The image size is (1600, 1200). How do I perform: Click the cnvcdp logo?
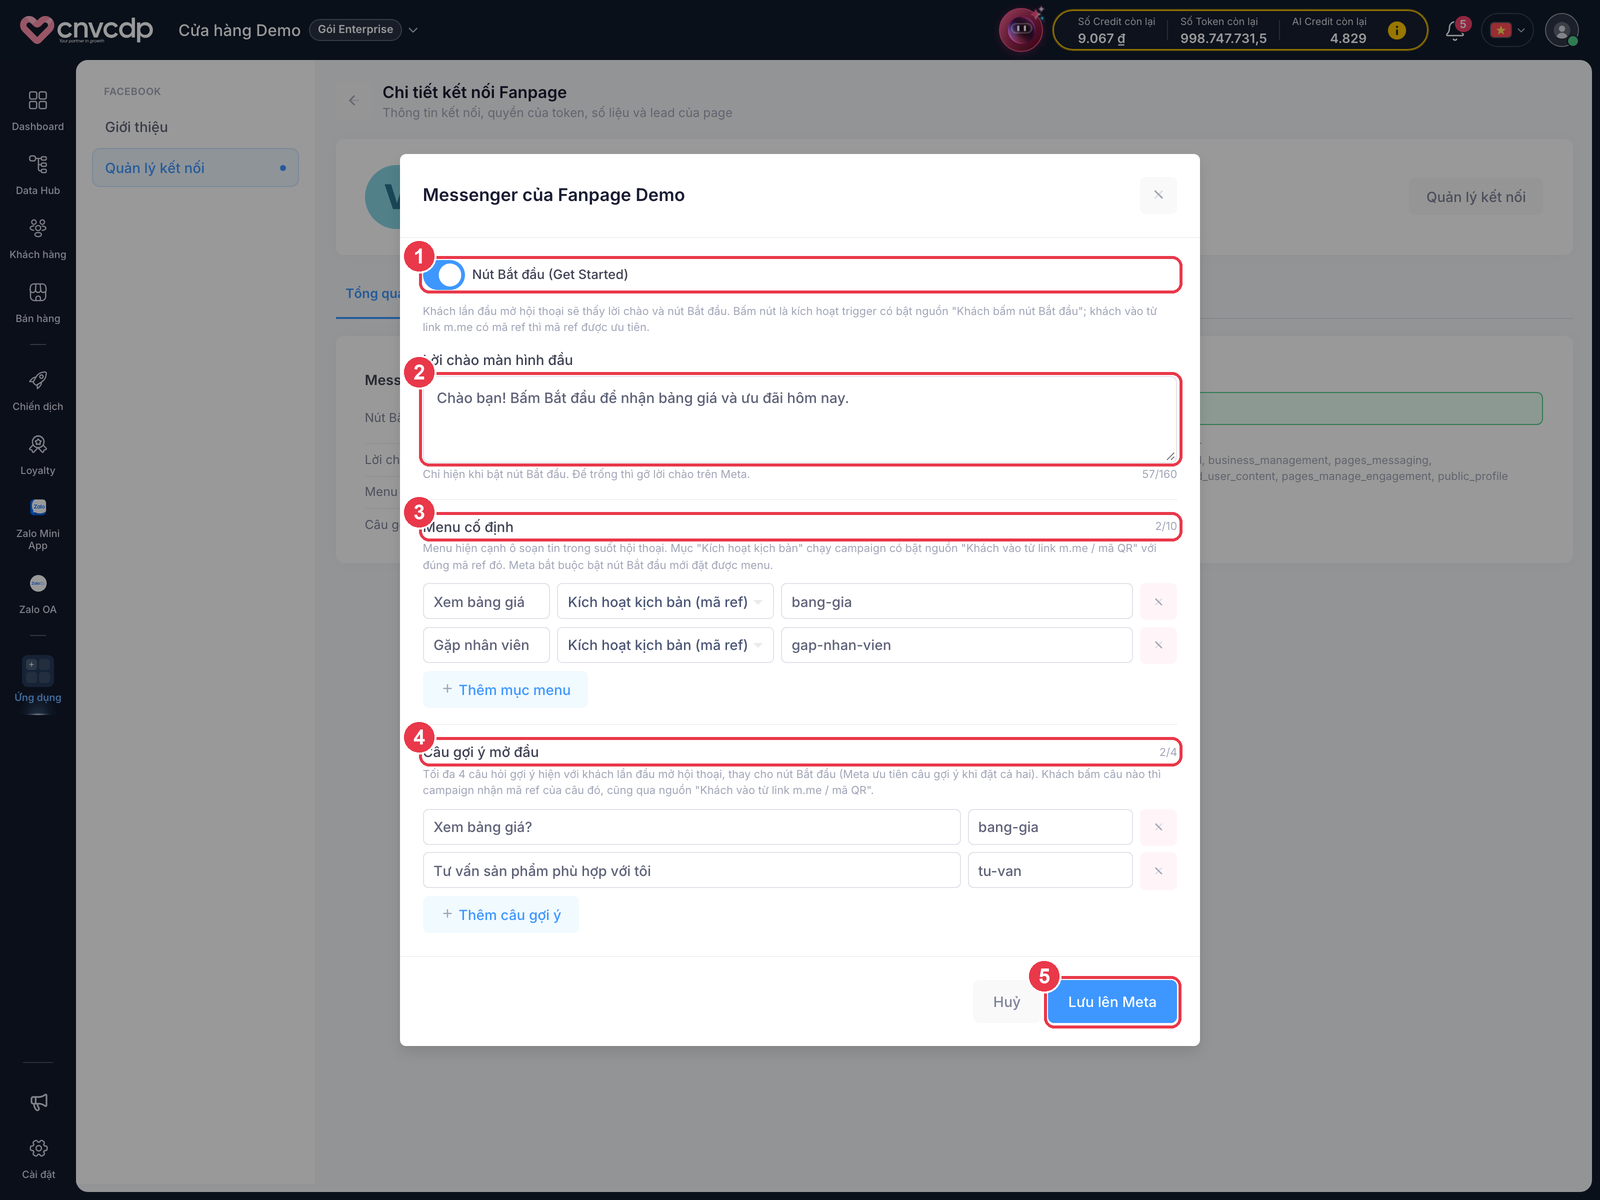(x=87, y=30)
